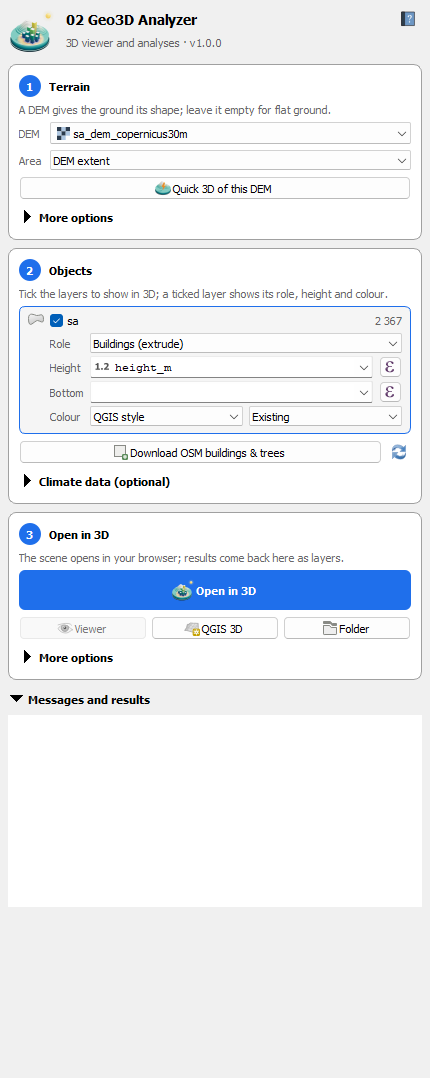430x1078 pixels.
Task: Expand Climate data (optional) section
Action: 96,482
